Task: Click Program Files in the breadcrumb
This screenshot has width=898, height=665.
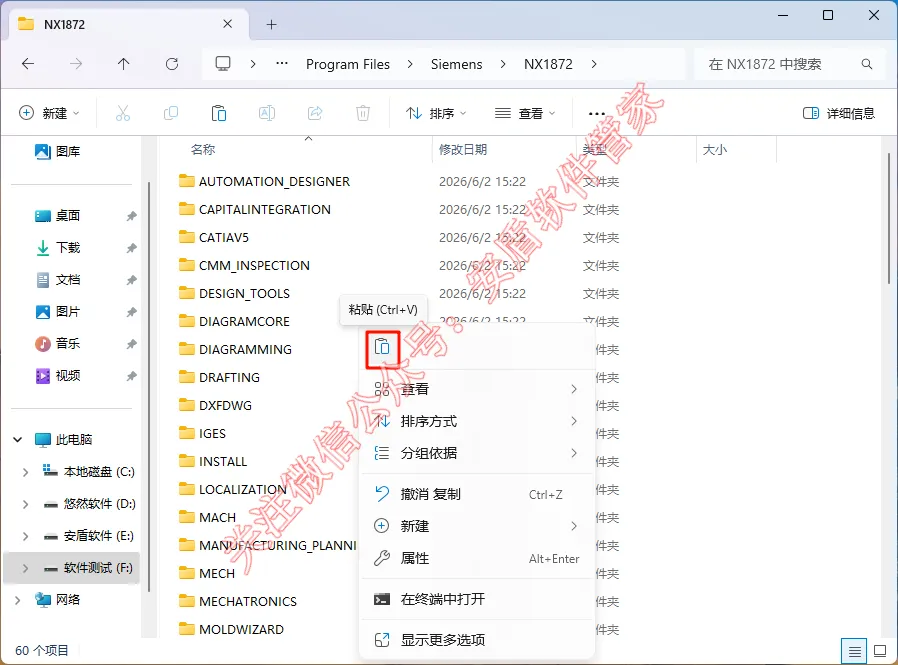Action: tap(348, 64)
